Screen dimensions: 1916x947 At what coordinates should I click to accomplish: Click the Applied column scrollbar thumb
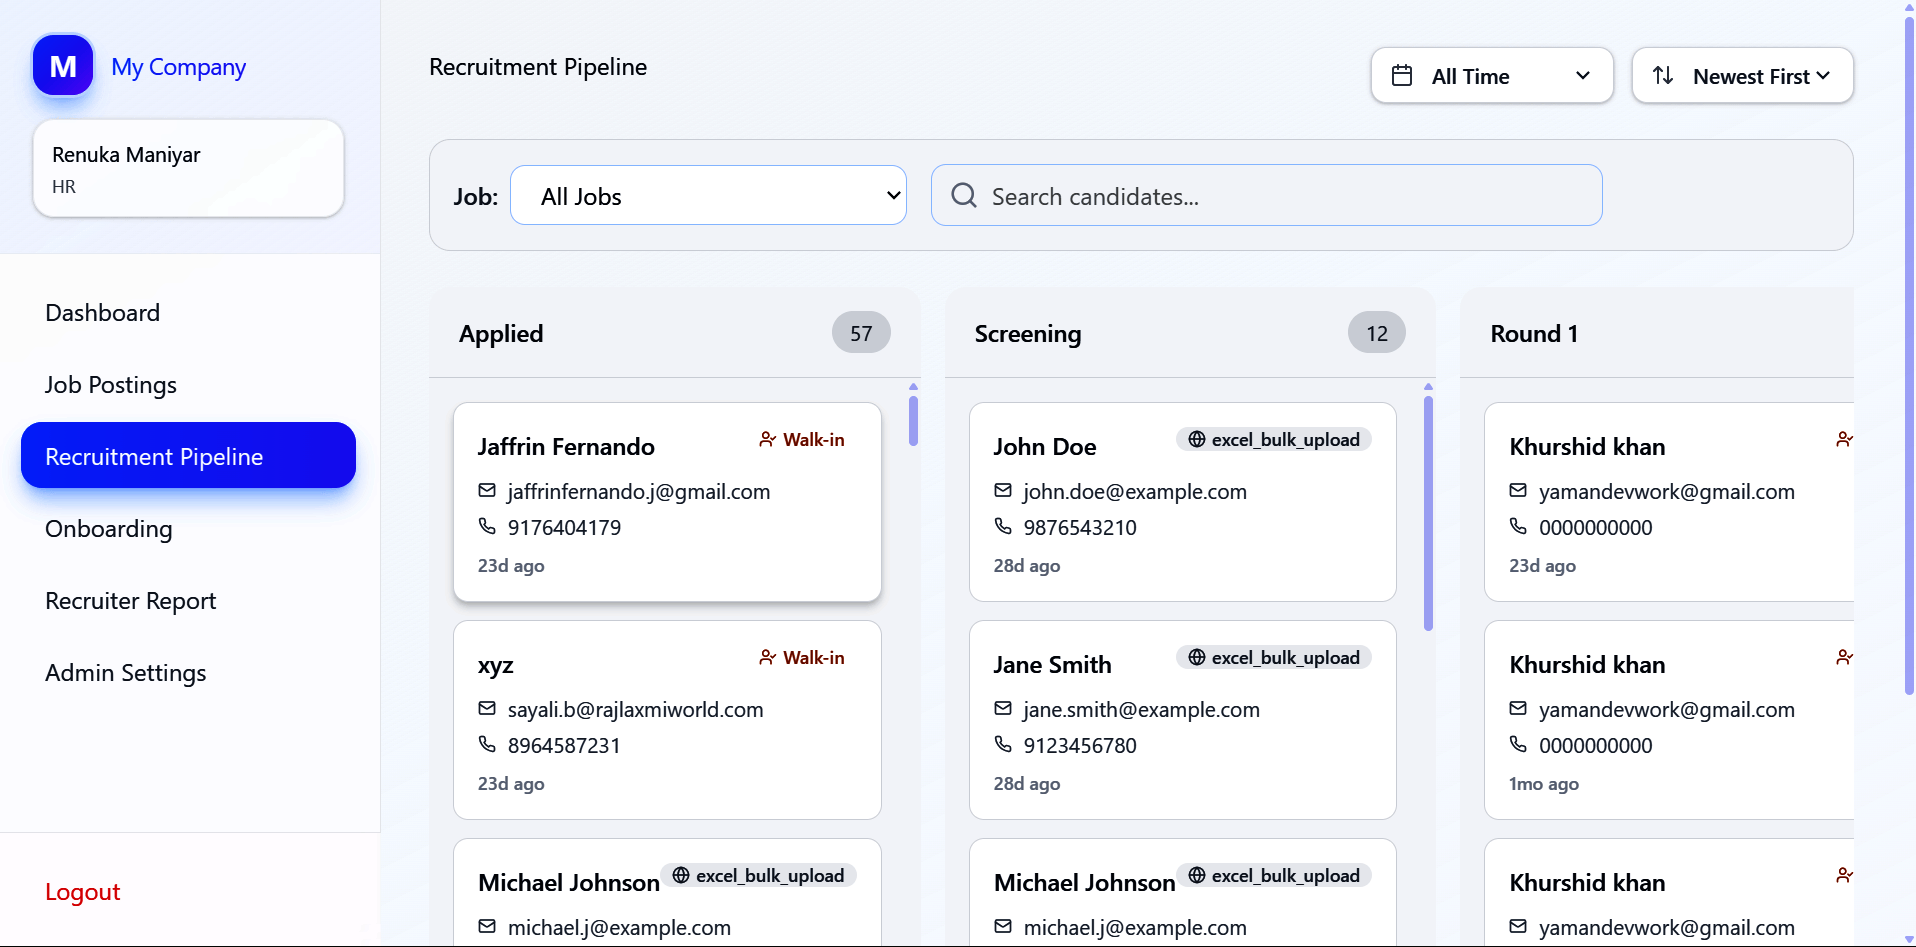coord(913,421)
